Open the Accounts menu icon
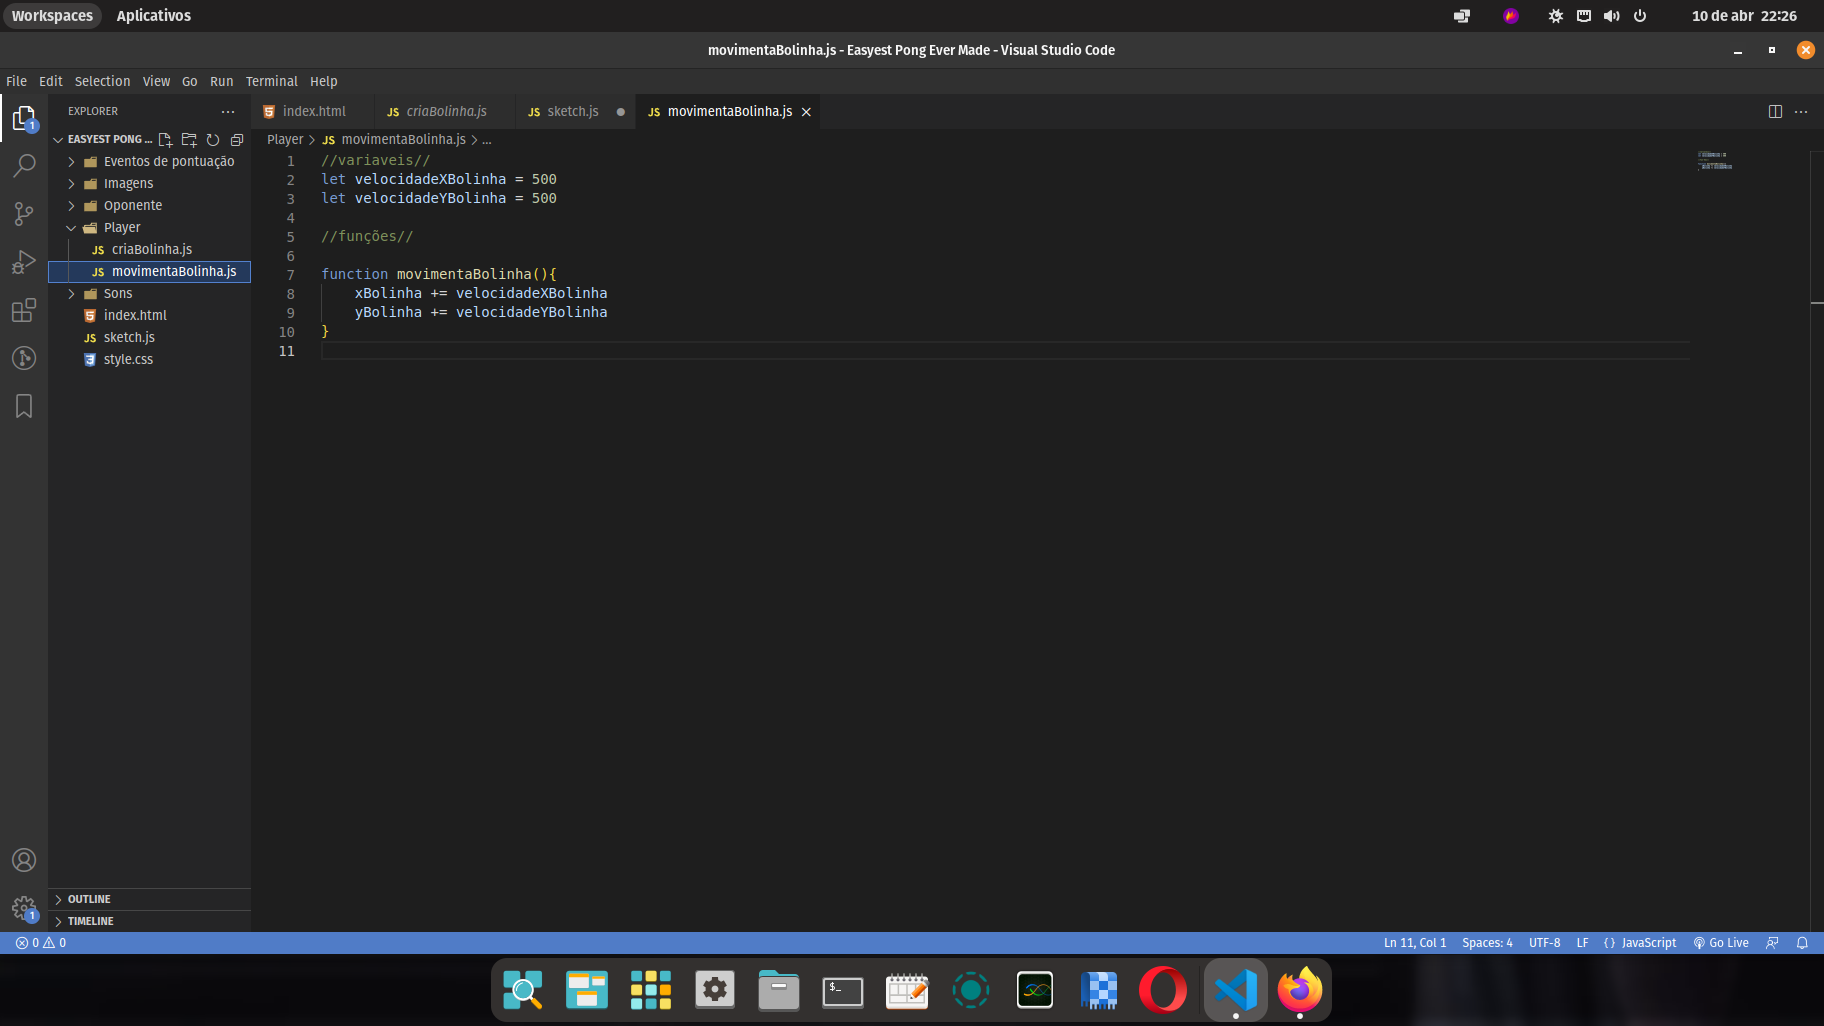 [24, 860]
